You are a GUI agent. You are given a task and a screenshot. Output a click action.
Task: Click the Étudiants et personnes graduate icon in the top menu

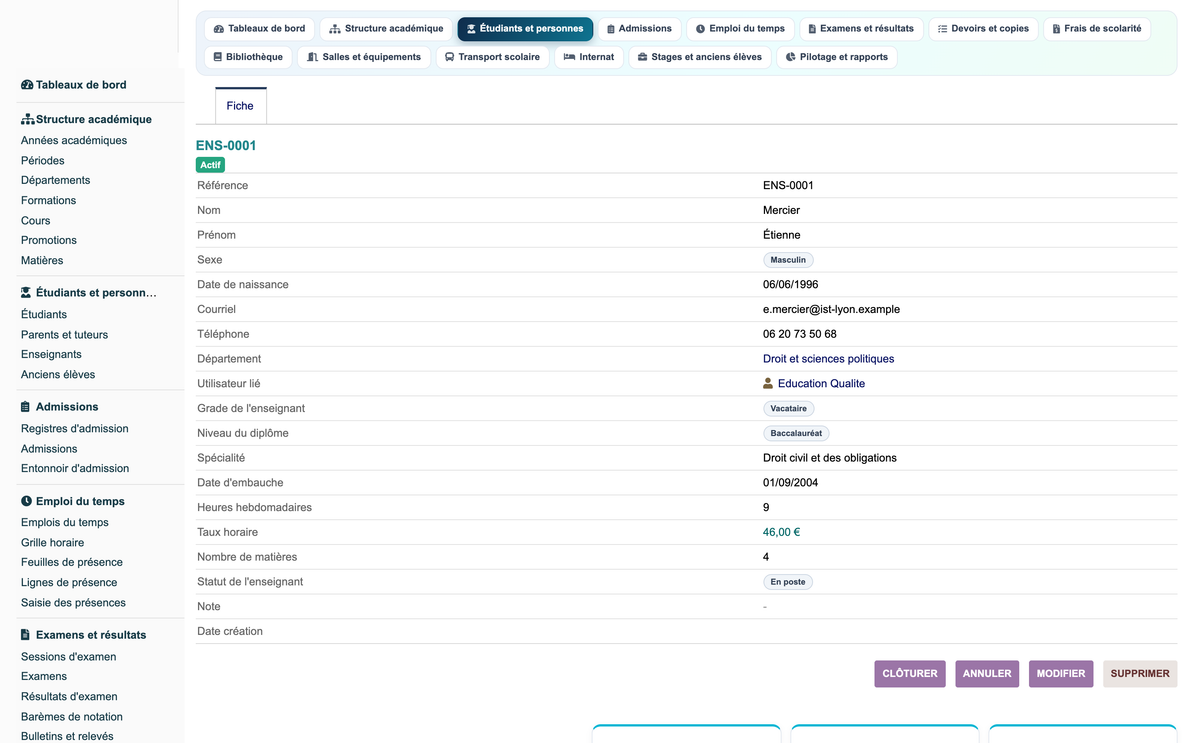click(471, 29)
